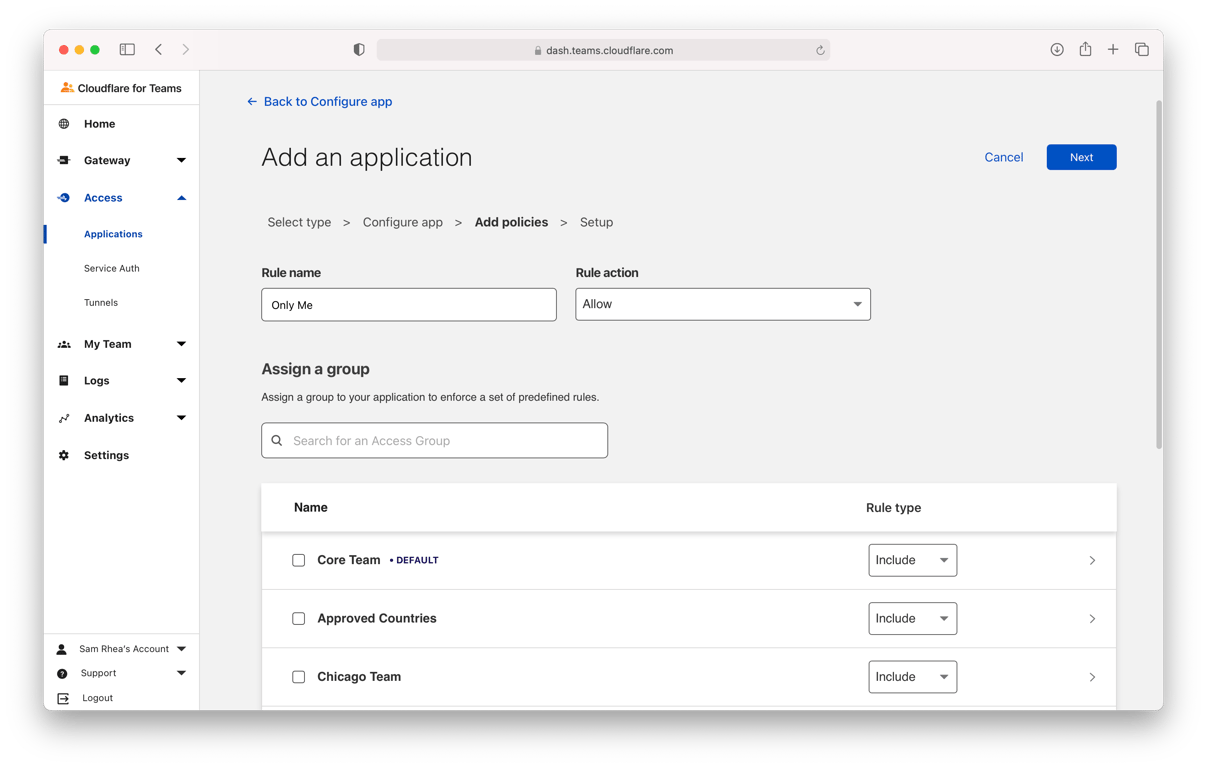Click the Next button
The width and height of the screenshot is (1207, 768).
[x=1081, y=157]
